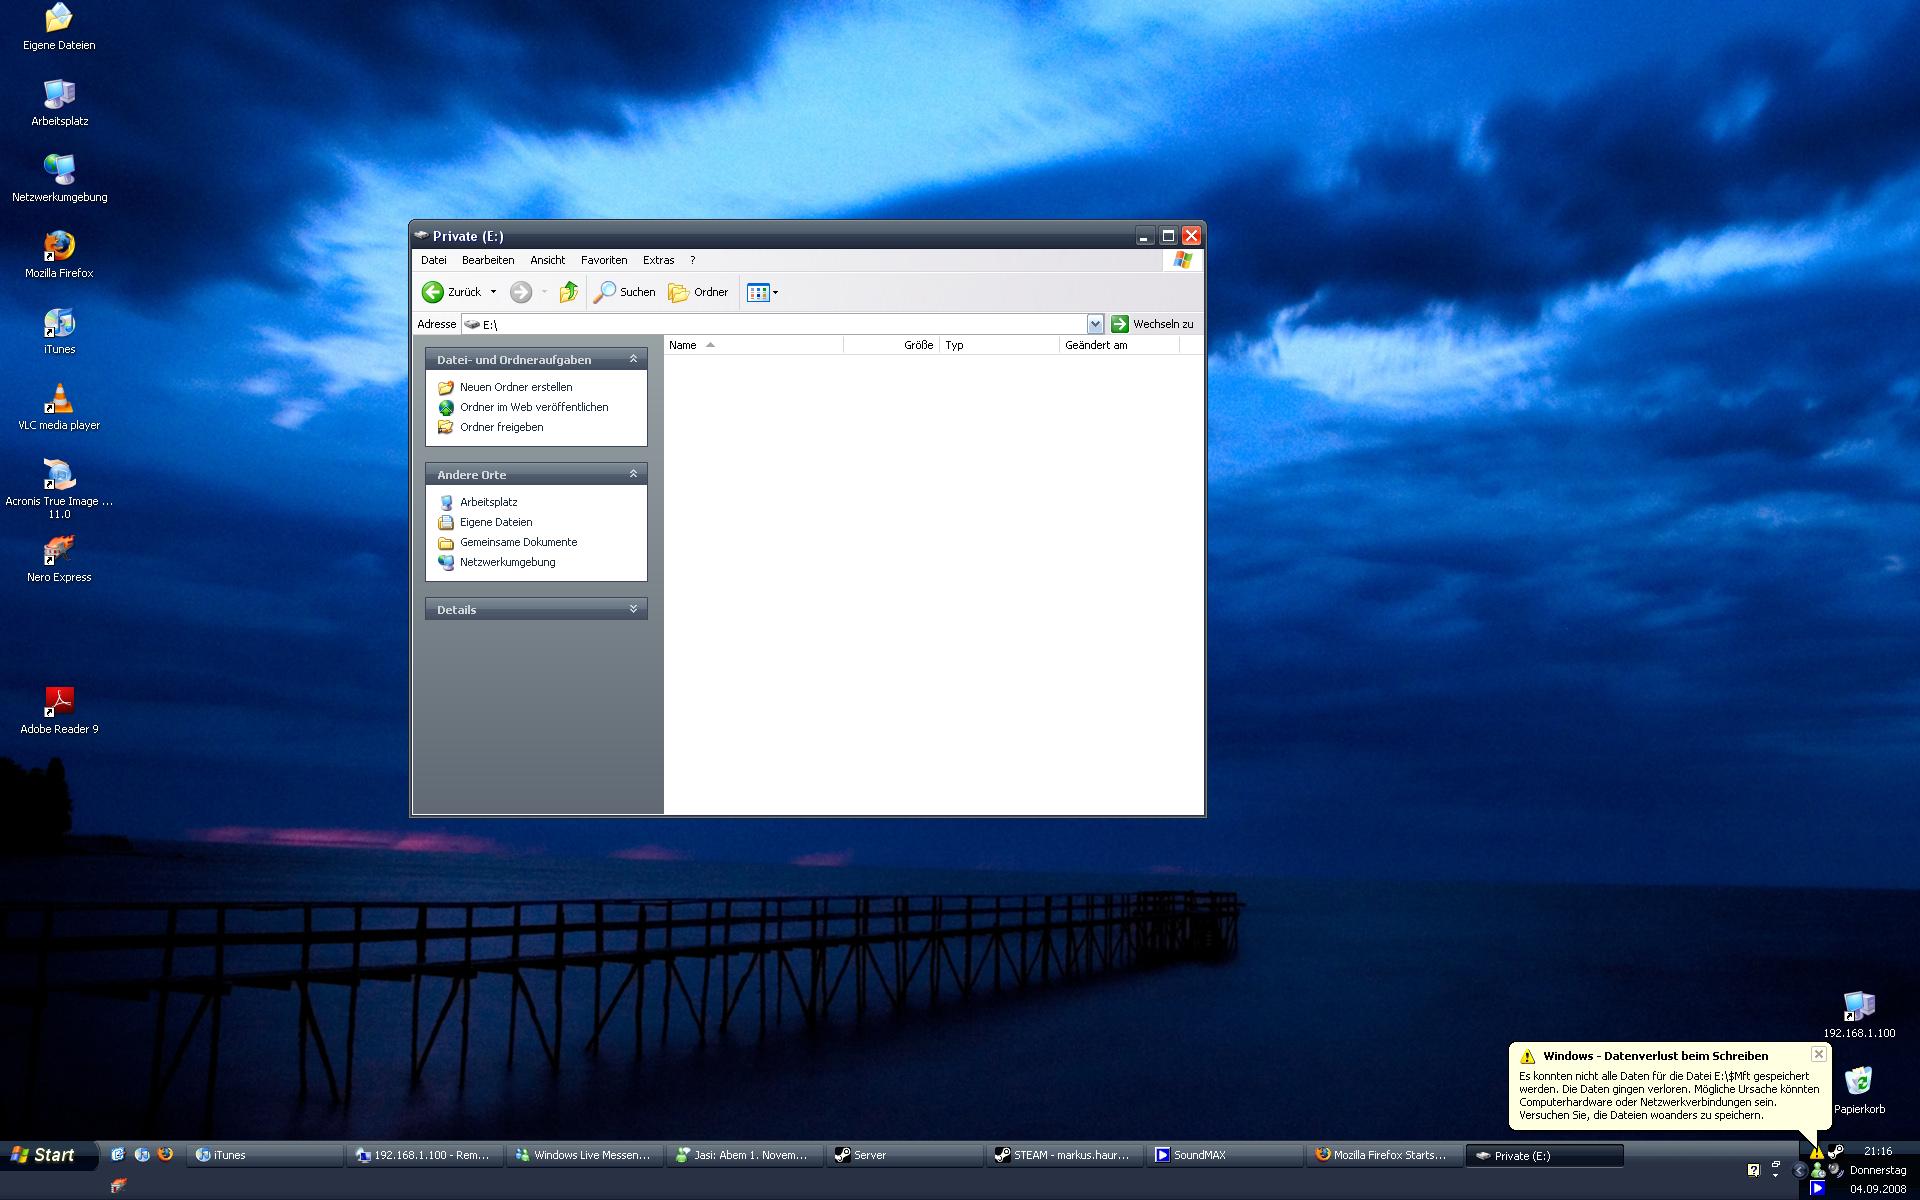Open the Extras menu
This screenshot has width=1920, height=1200.
tap(658, 260)
